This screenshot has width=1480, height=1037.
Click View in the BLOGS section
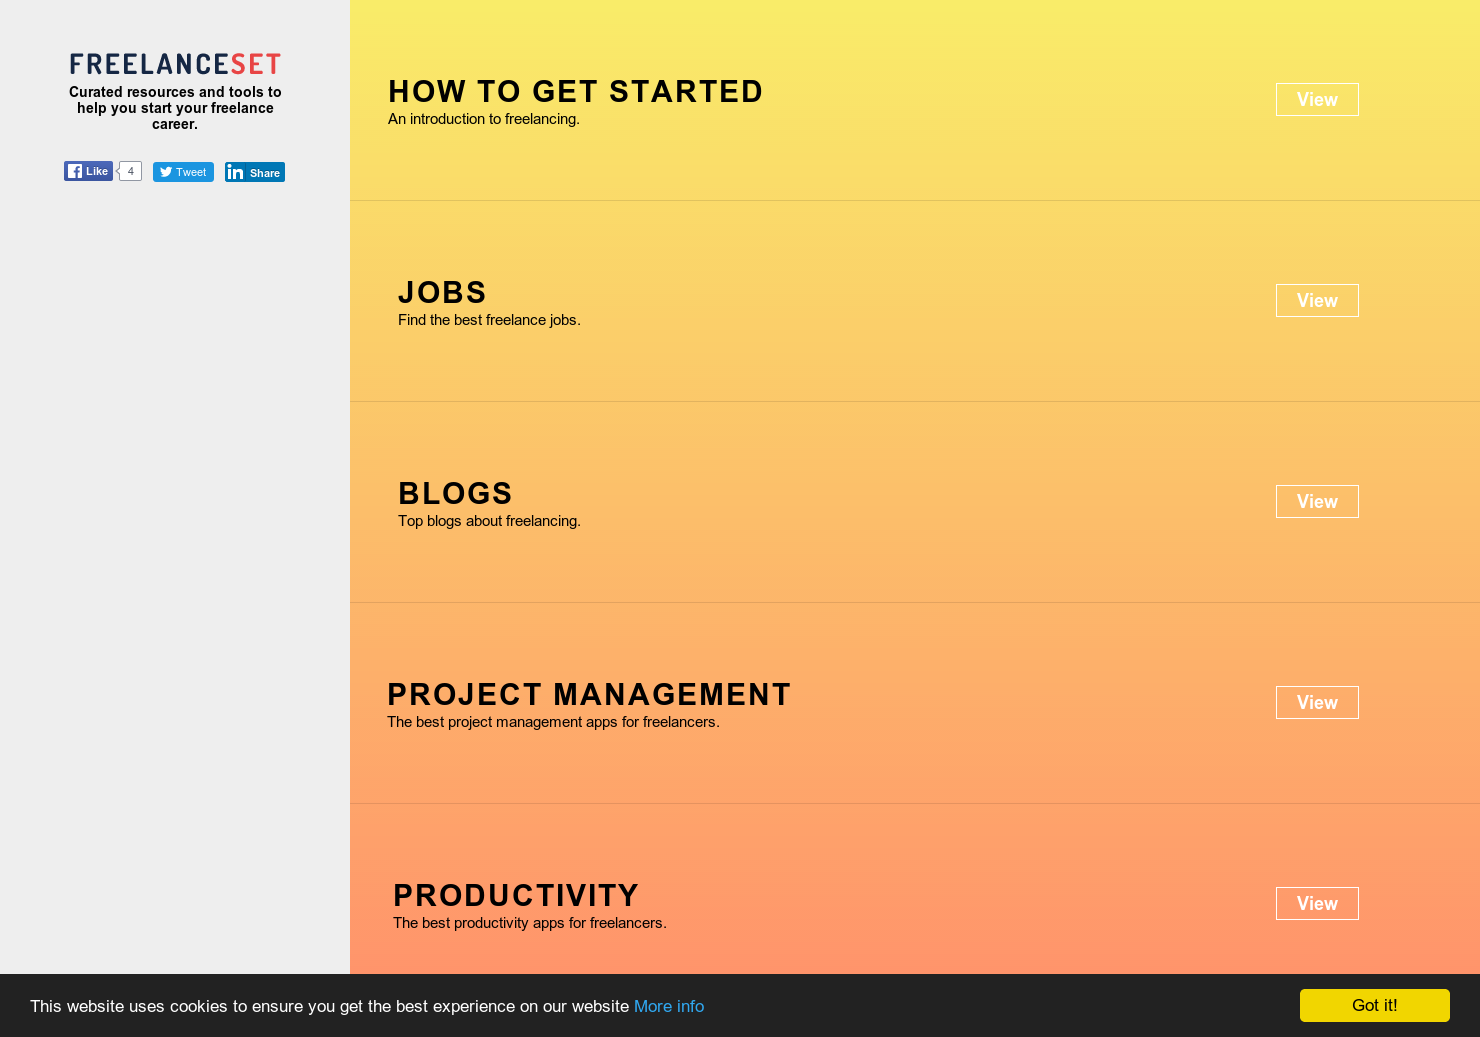pyautogui.click(x=1317, y=501)
